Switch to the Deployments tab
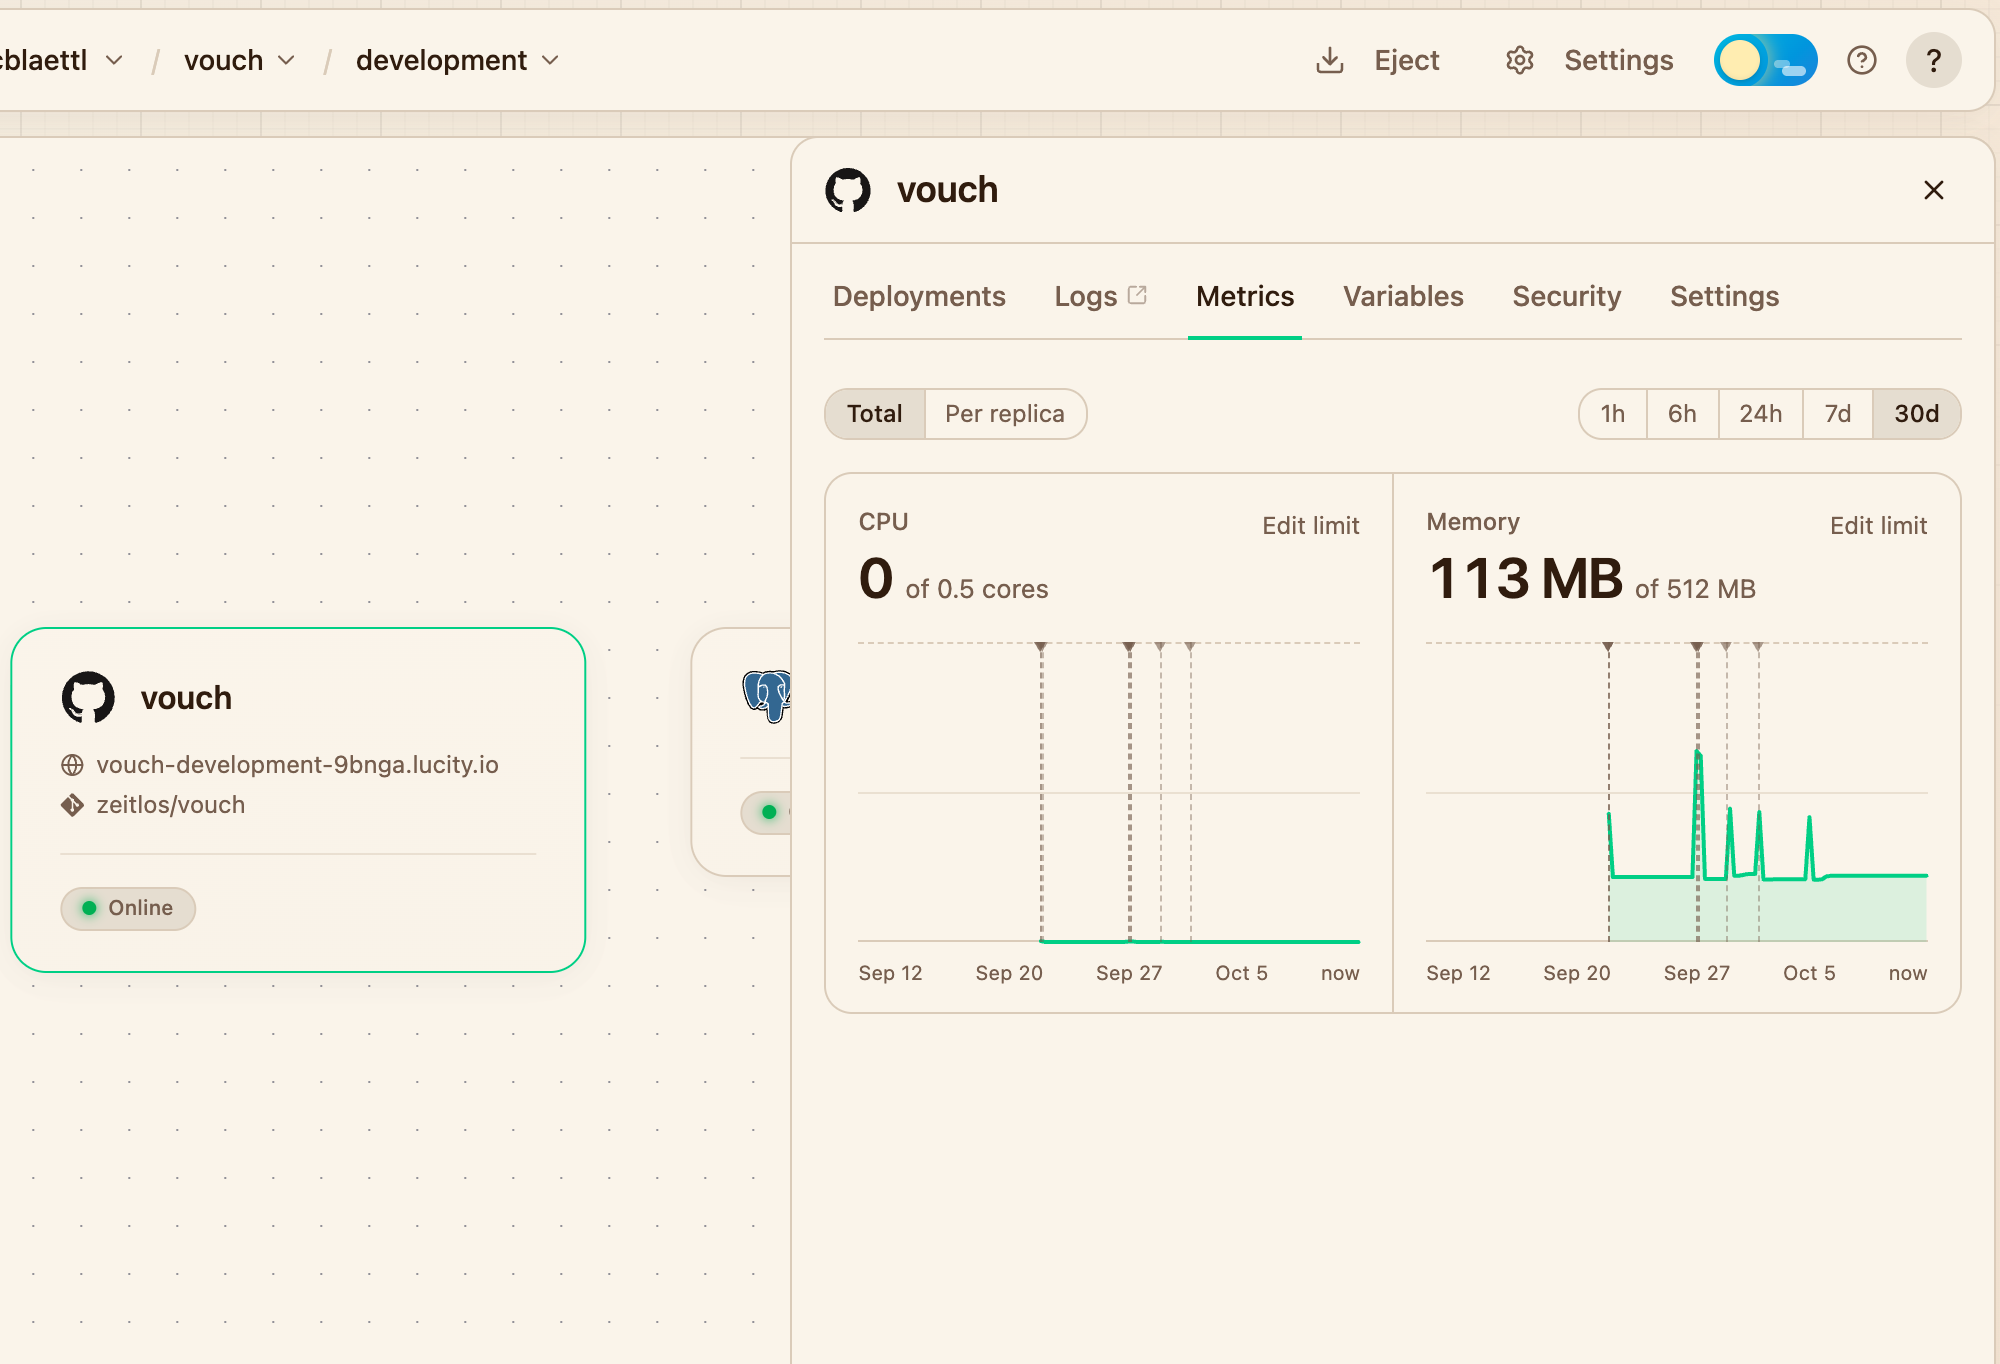2000x1364 pixels. (919, 296)
